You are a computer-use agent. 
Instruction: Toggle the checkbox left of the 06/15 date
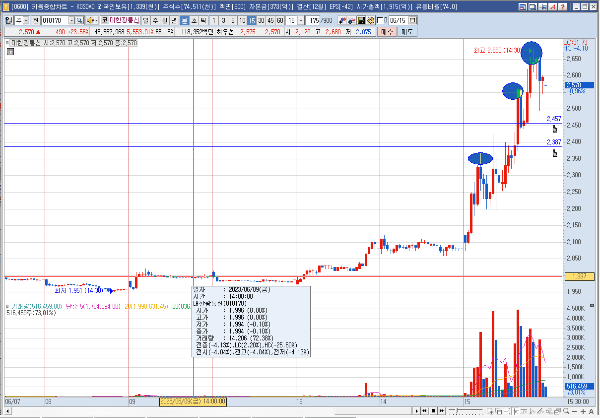click(x=380, y=20)
